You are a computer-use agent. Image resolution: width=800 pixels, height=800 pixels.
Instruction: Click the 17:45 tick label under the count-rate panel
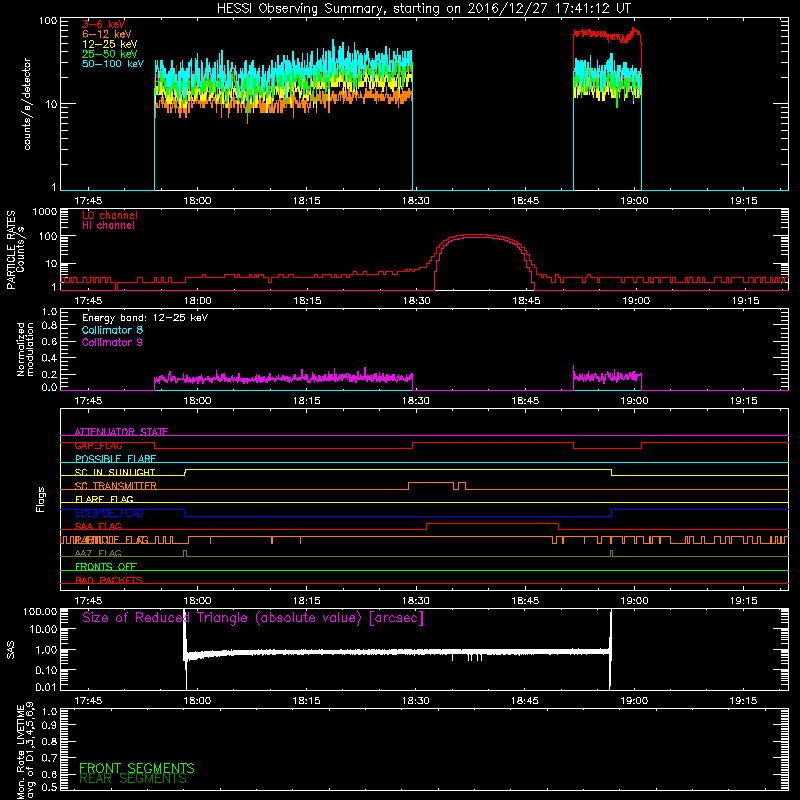pos(88,201)
